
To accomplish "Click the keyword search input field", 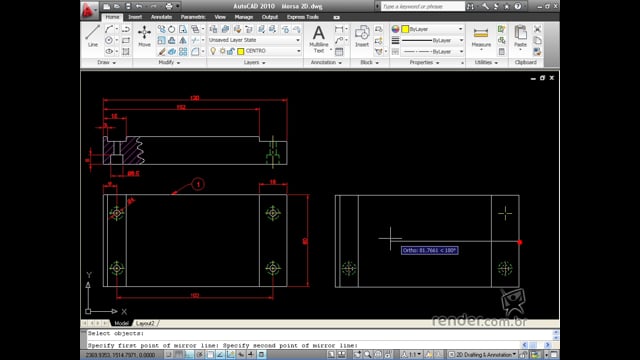I will pos(423,6).
